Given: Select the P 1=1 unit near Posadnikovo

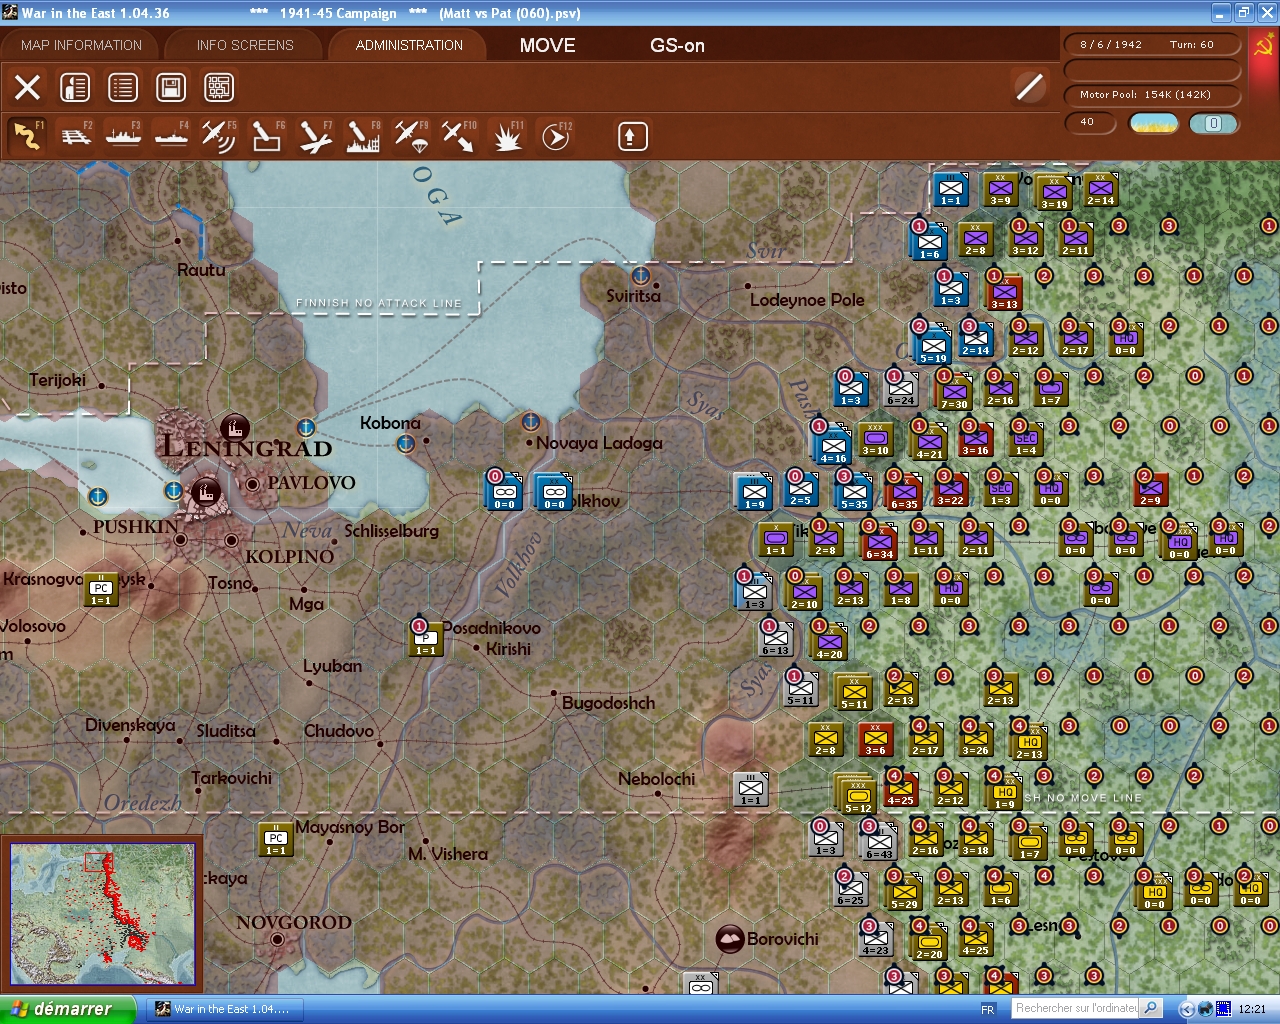Looking at the screenshot, I should 426,640.
